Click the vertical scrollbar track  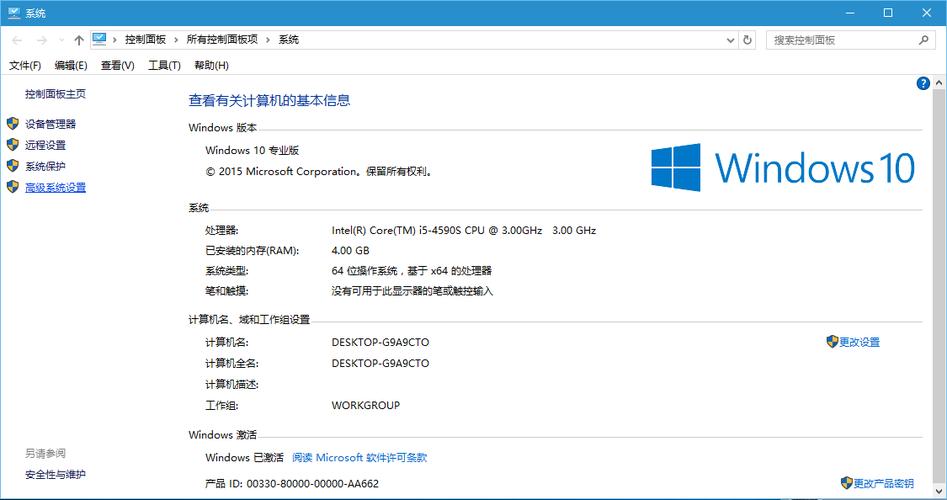tap(939, 284)
